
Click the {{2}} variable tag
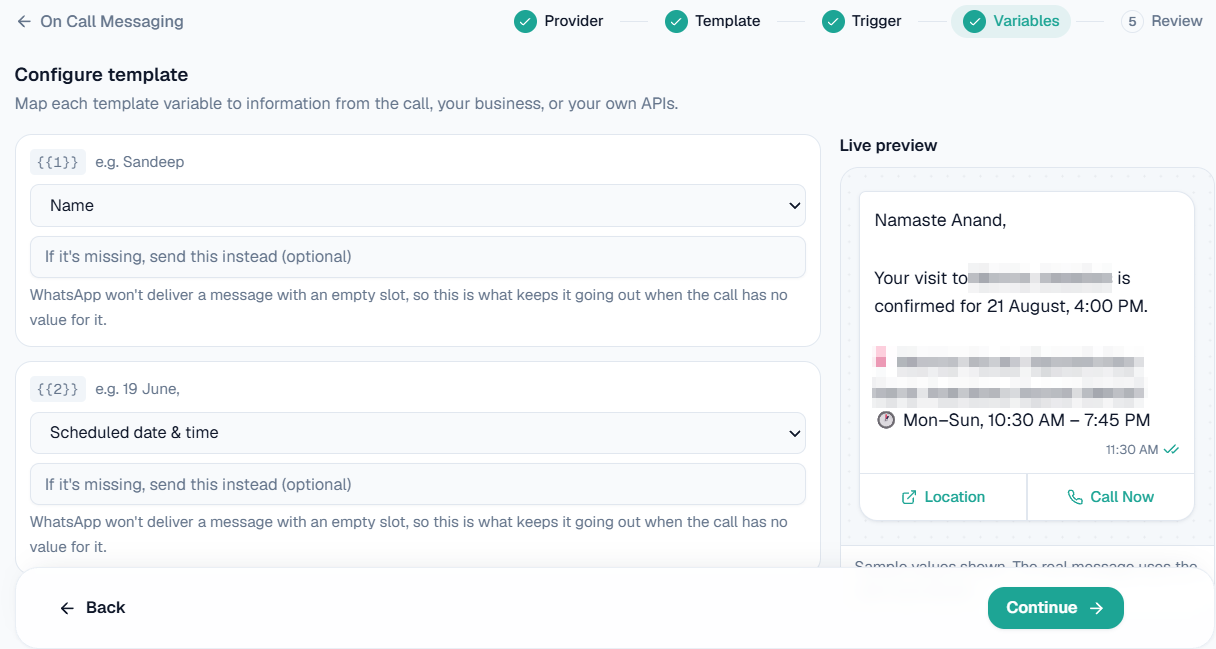[x=57, y=389]
